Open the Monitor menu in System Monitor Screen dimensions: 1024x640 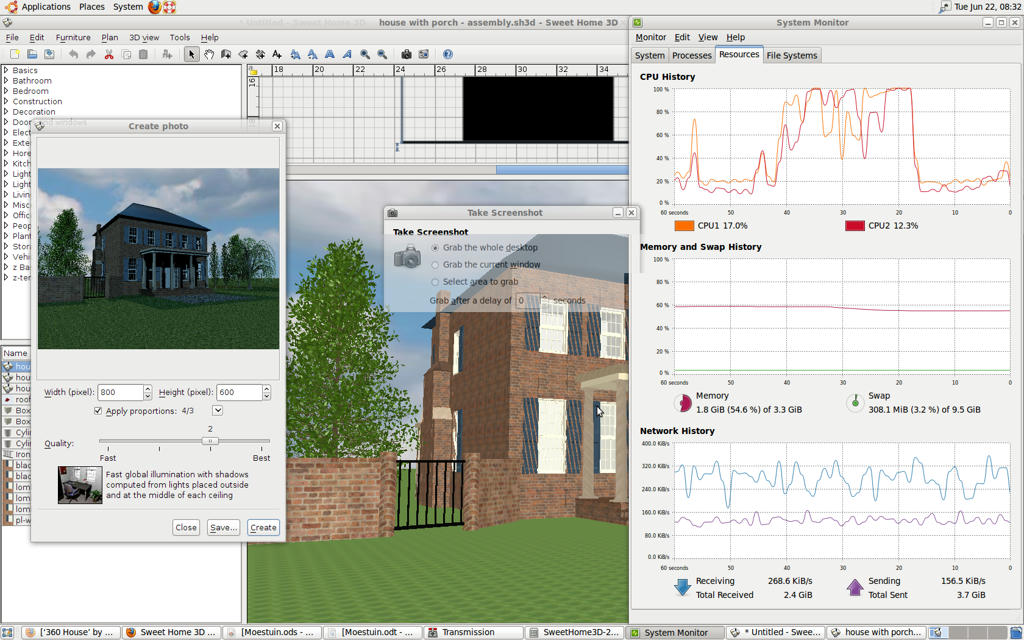(650, 37)
